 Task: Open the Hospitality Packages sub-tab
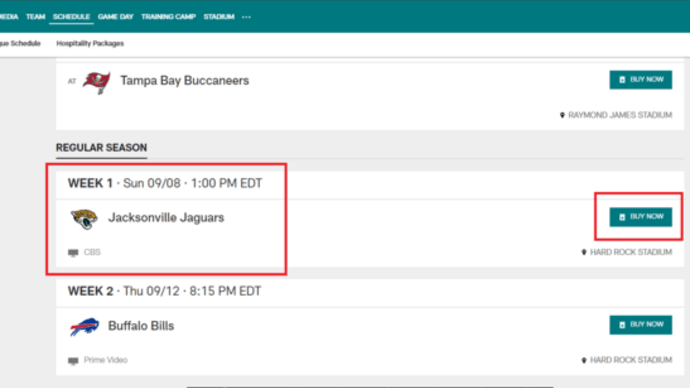click(90, 43)
